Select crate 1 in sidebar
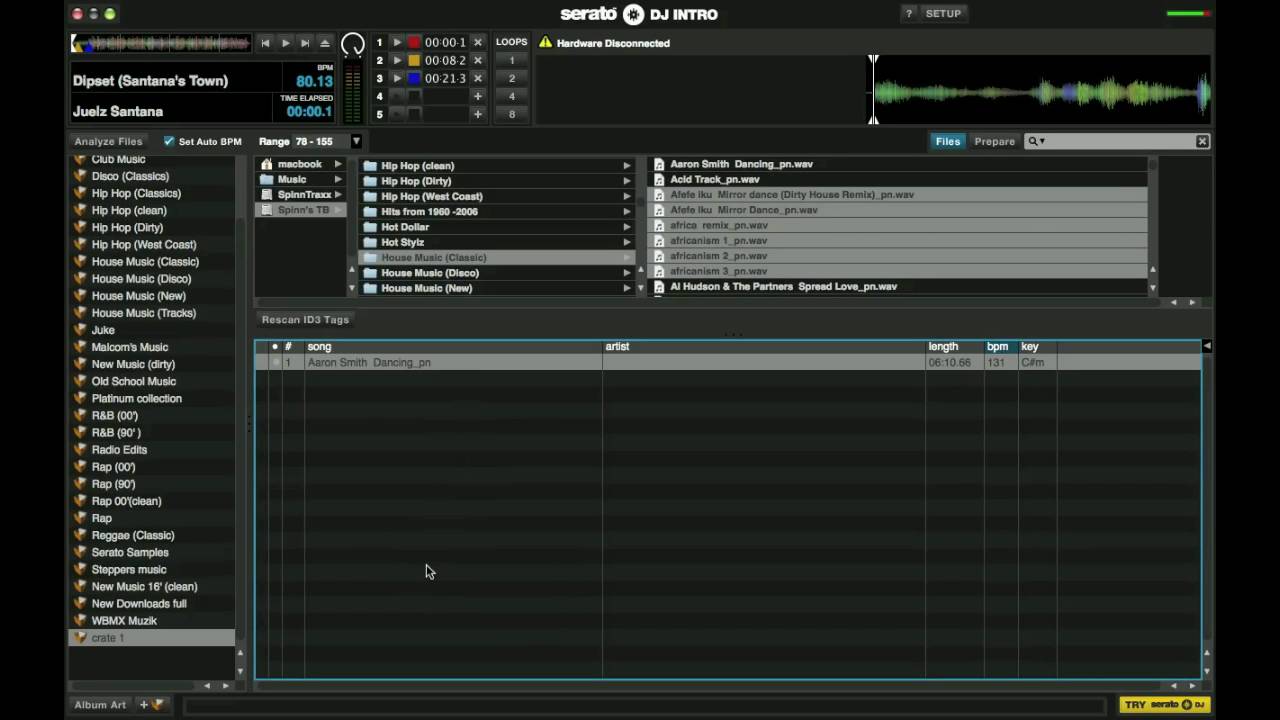Viewport: 1280px width, 720px height. (152, 638)
